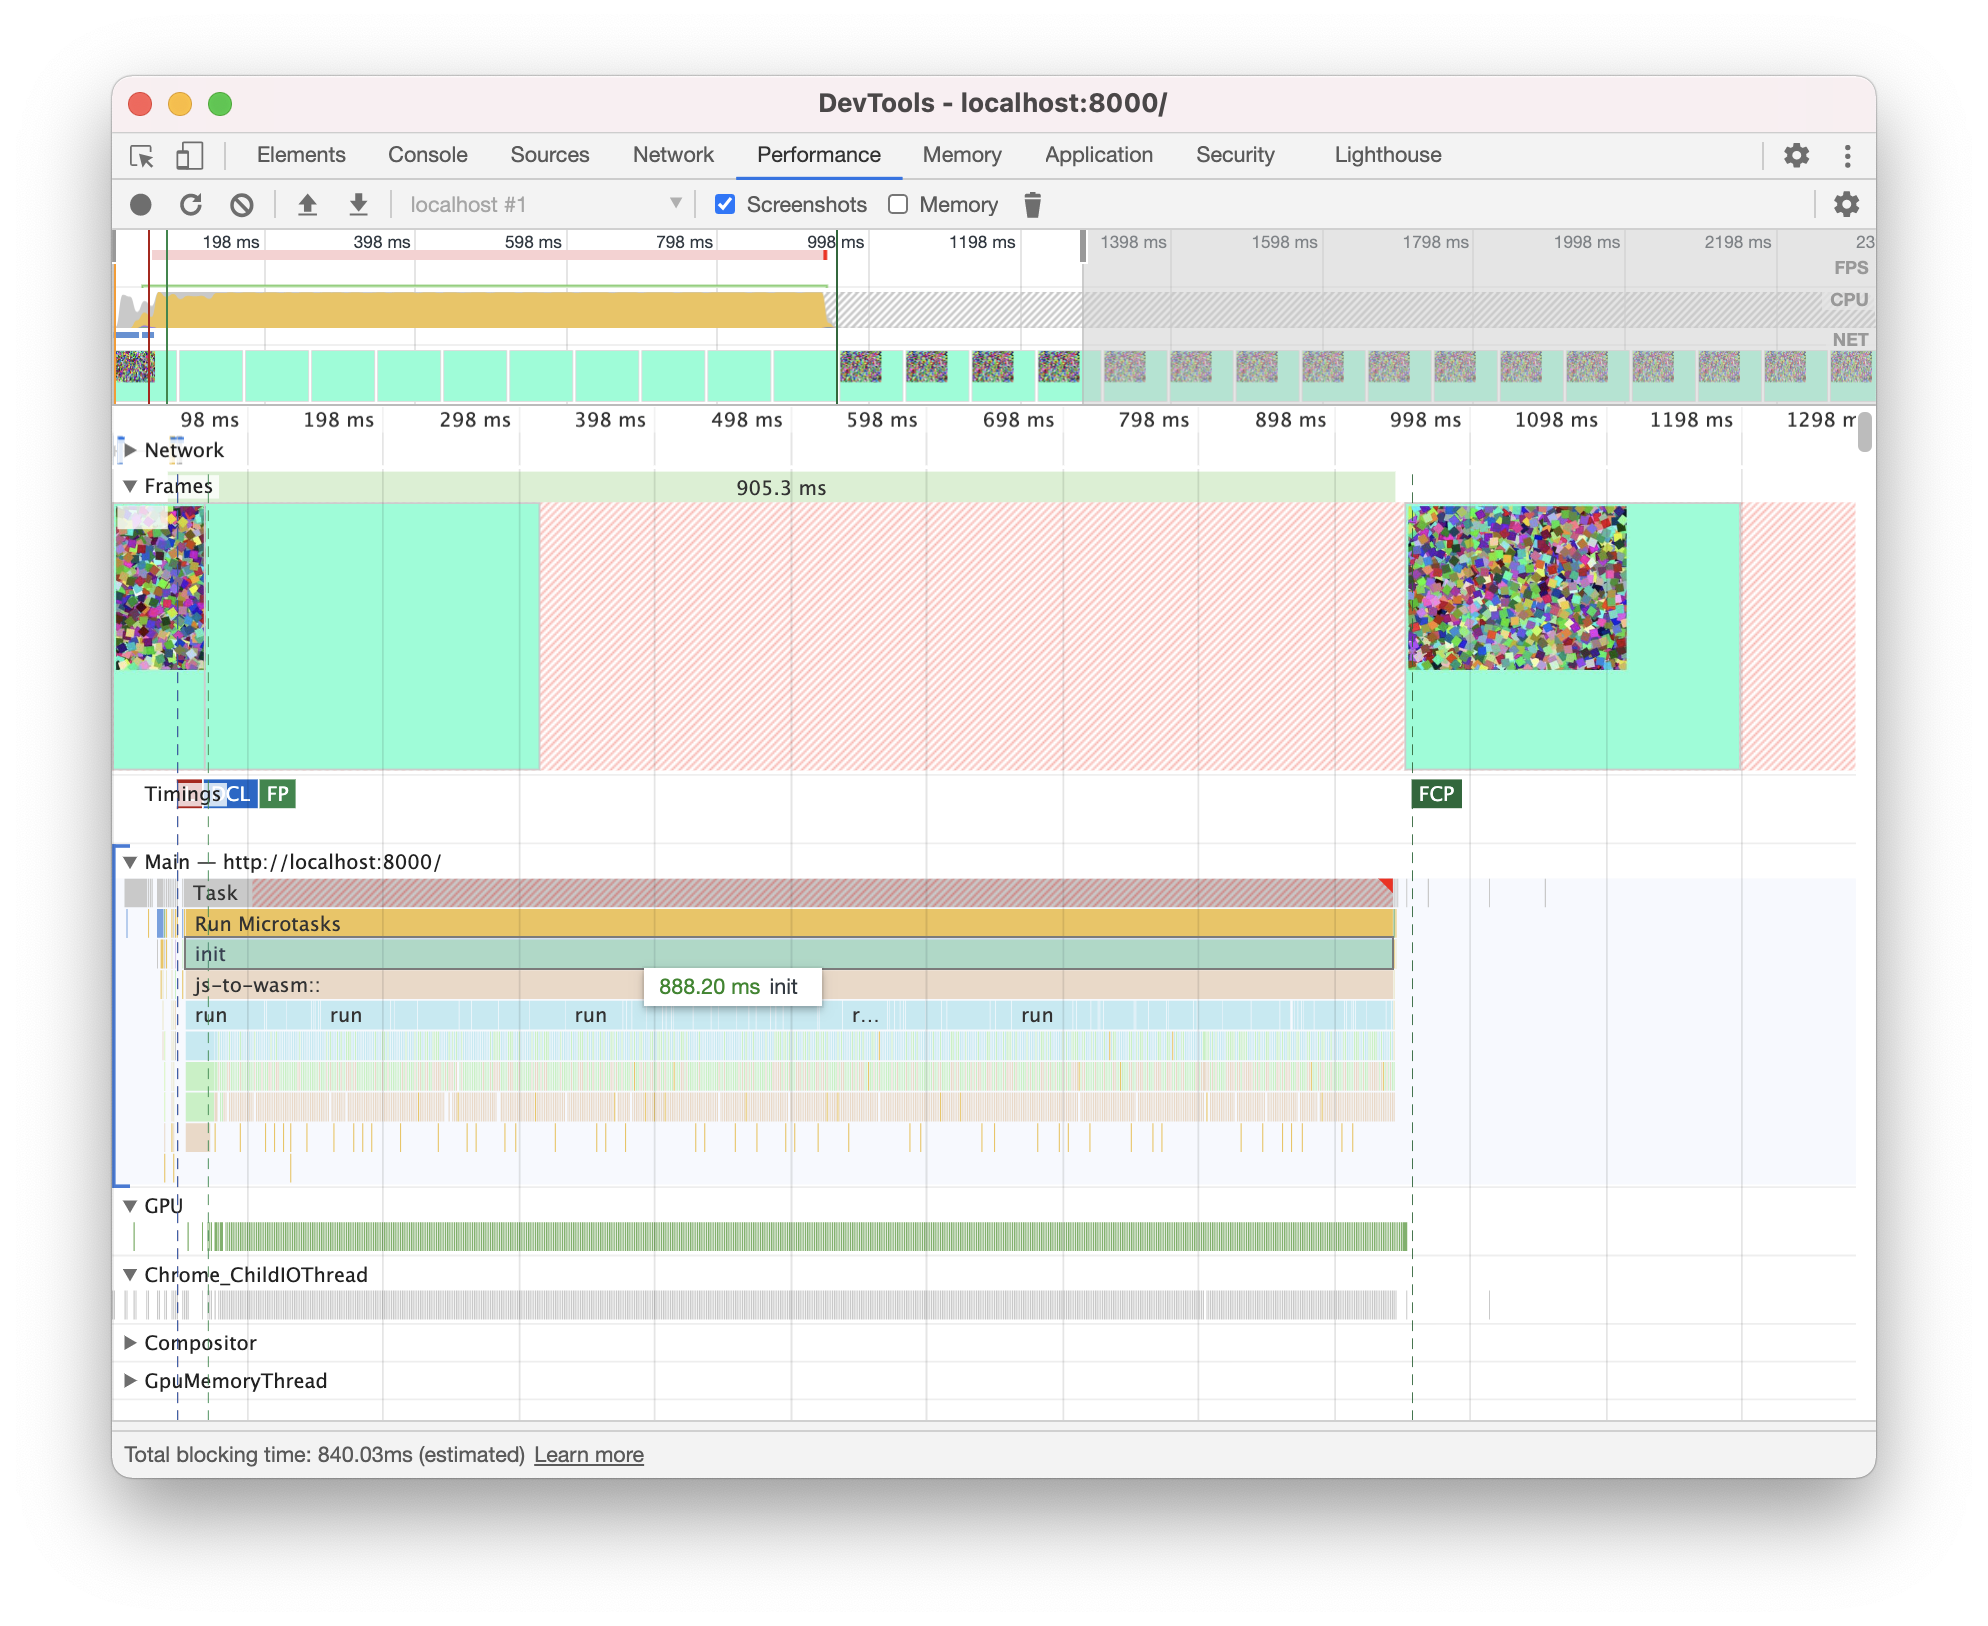Switch to the Console tab

coord(428,155)
